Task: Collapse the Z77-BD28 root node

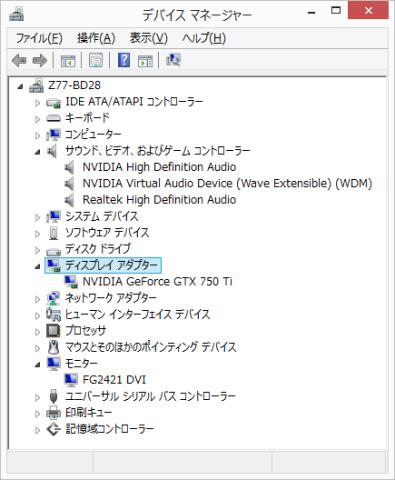Action: pyautogui.click(x=20, y=87)
